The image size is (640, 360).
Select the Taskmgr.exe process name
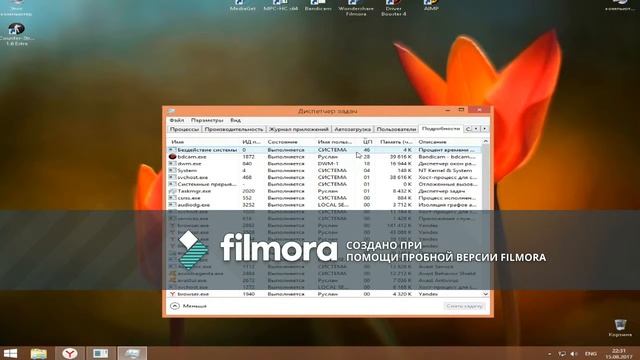coord(194,191)
